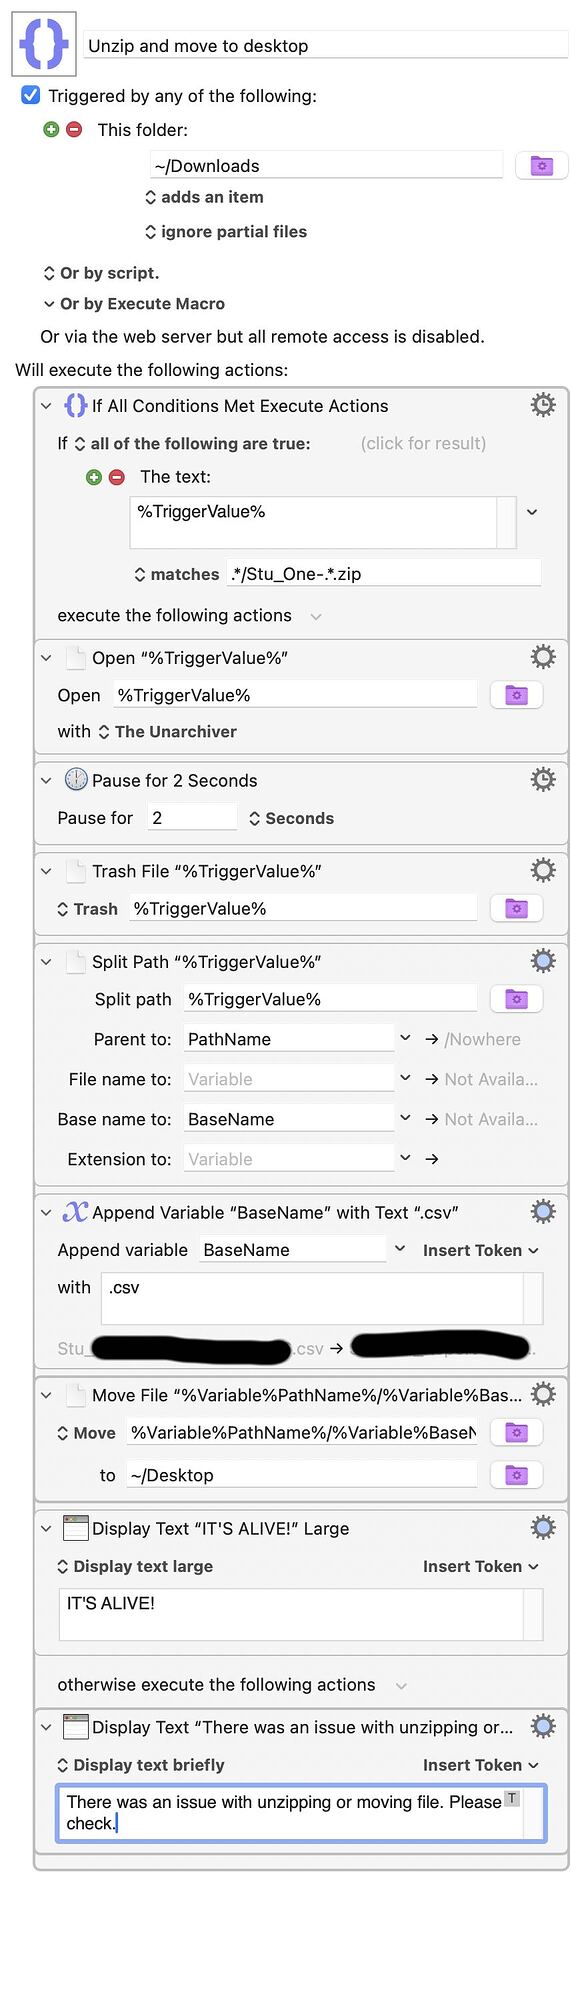
Task: Open gear menu of If All Conditions action
Action: point(543,405)
